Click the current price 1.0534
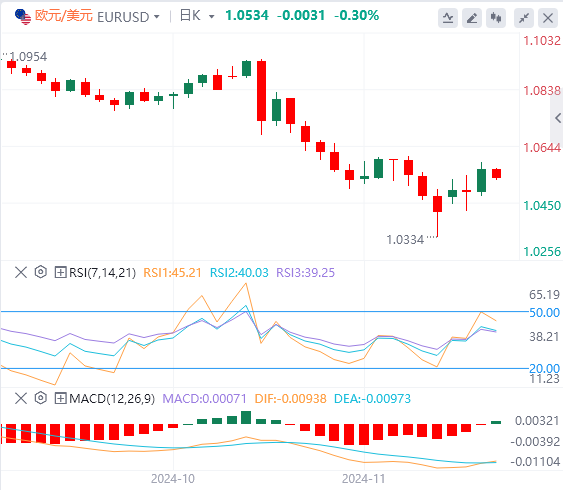 (x=247, y=15)
